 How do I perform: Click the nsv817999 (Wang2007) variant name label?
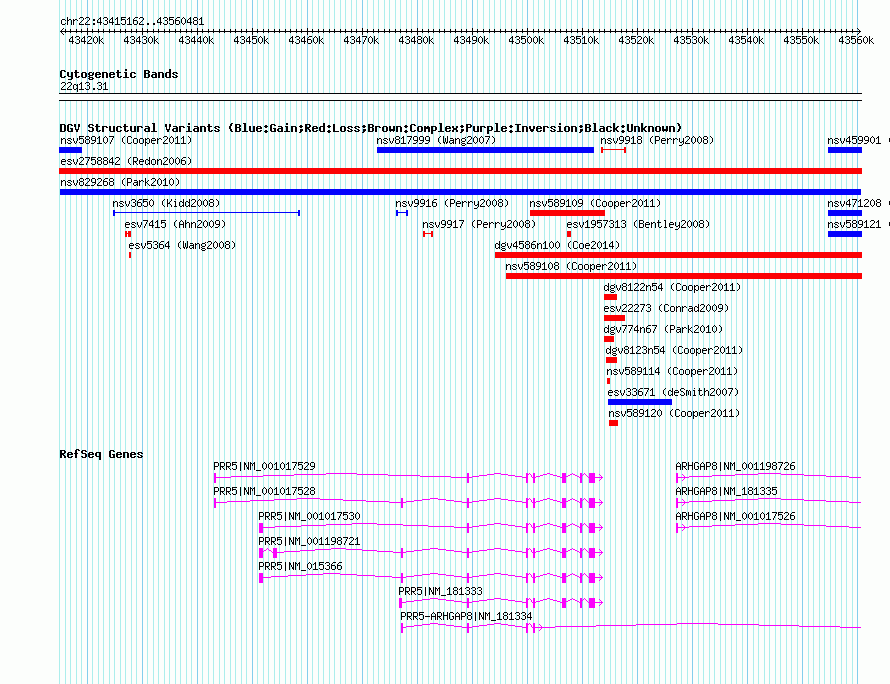pos(436,140)
